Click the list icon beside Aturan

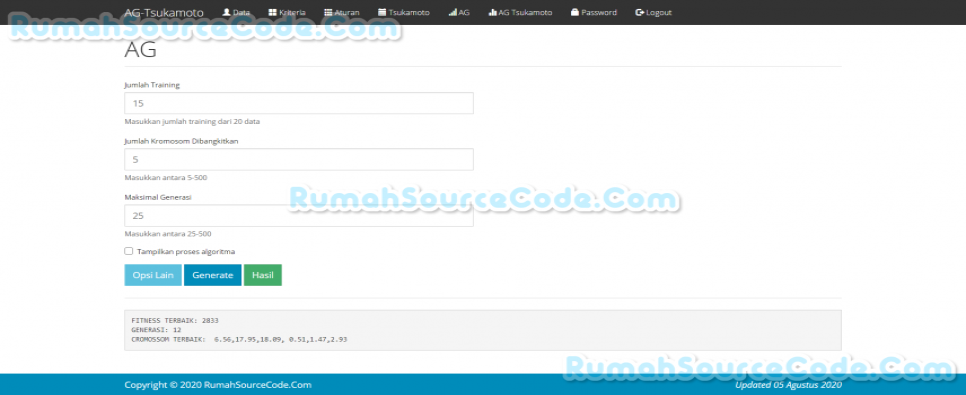[328, 12]
